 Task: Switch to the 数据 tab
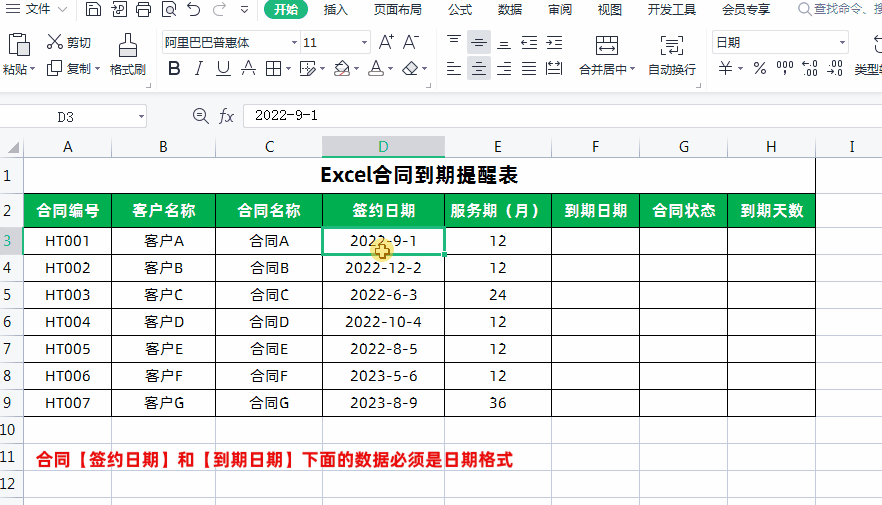510,10
